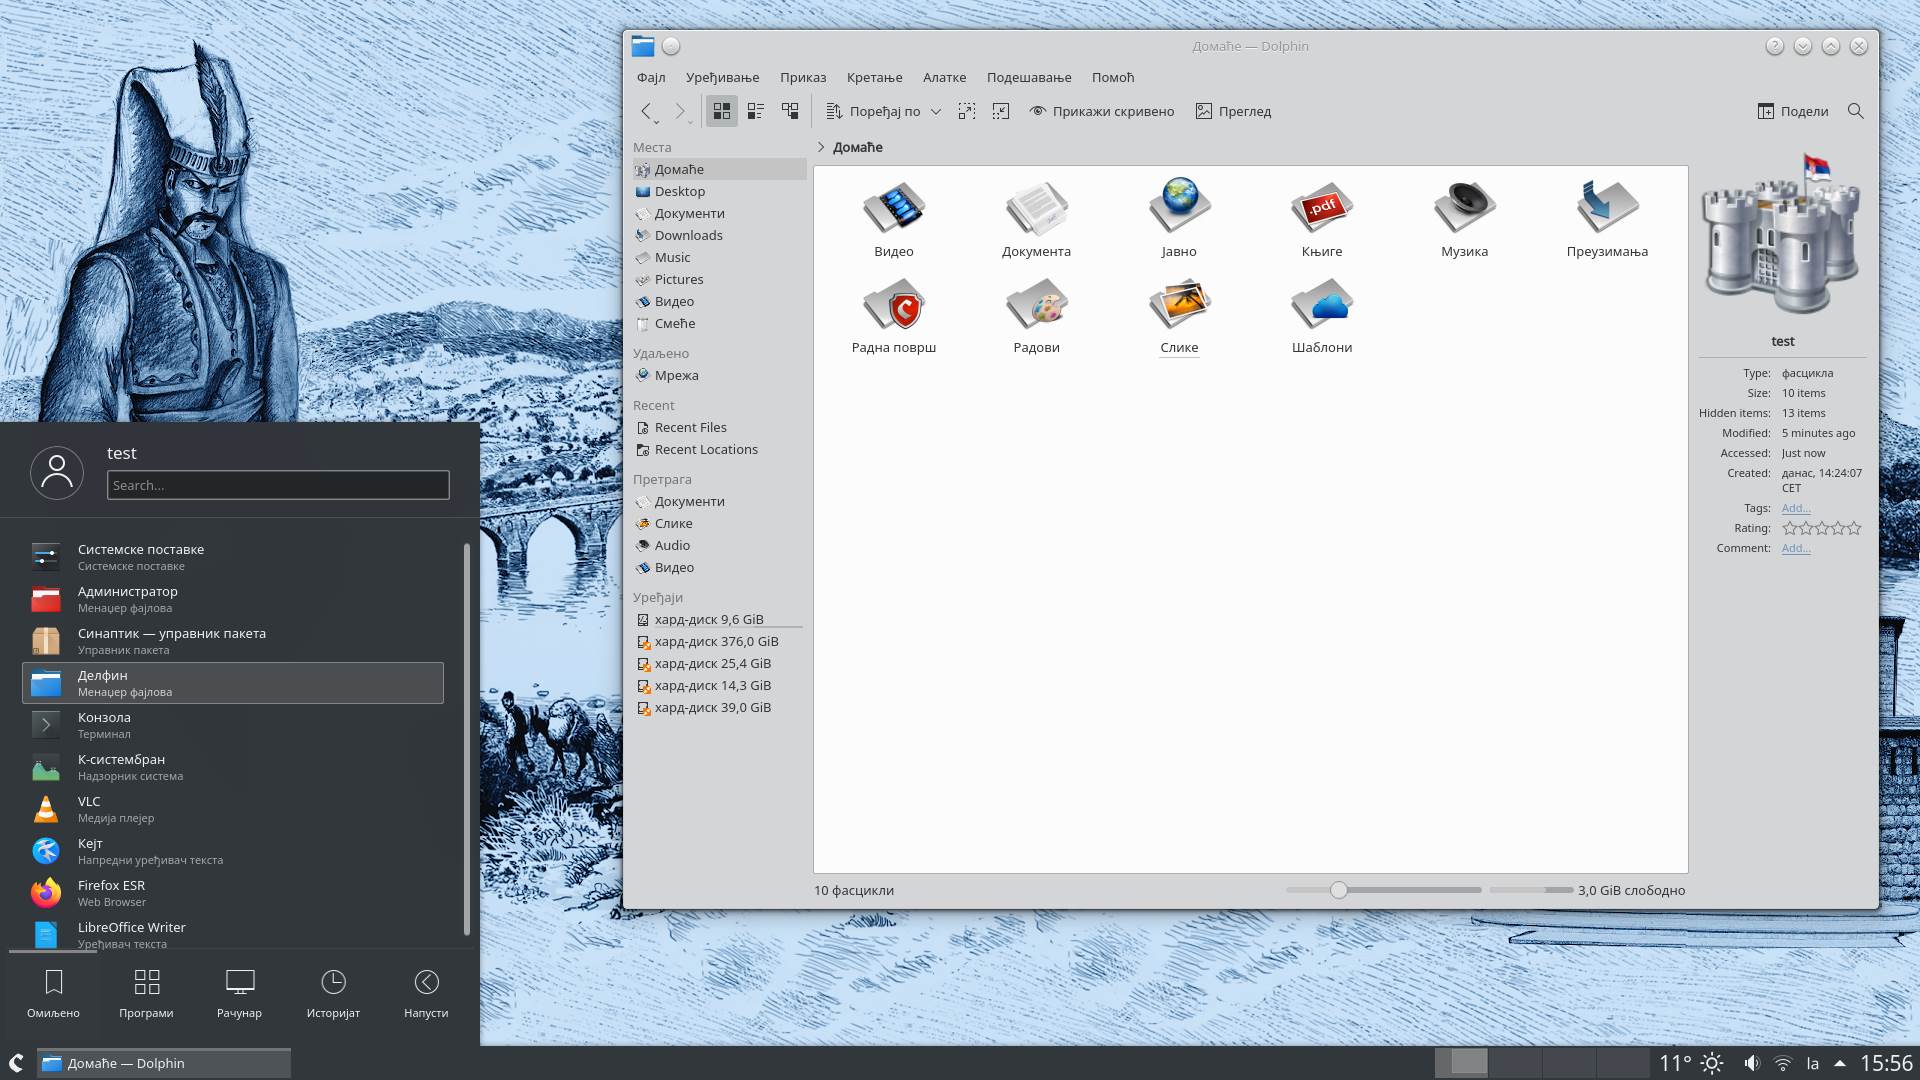Click the Подели split view icon
Screen dimensions: 1920x1080
1766,111
